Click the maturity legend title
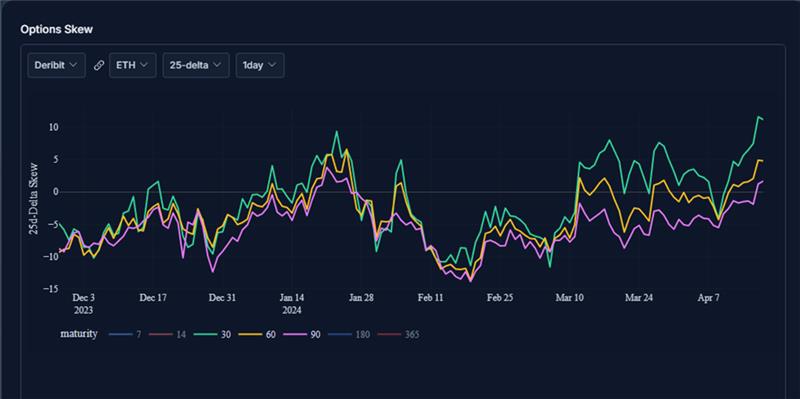800x399 pixels. (79, 334)
